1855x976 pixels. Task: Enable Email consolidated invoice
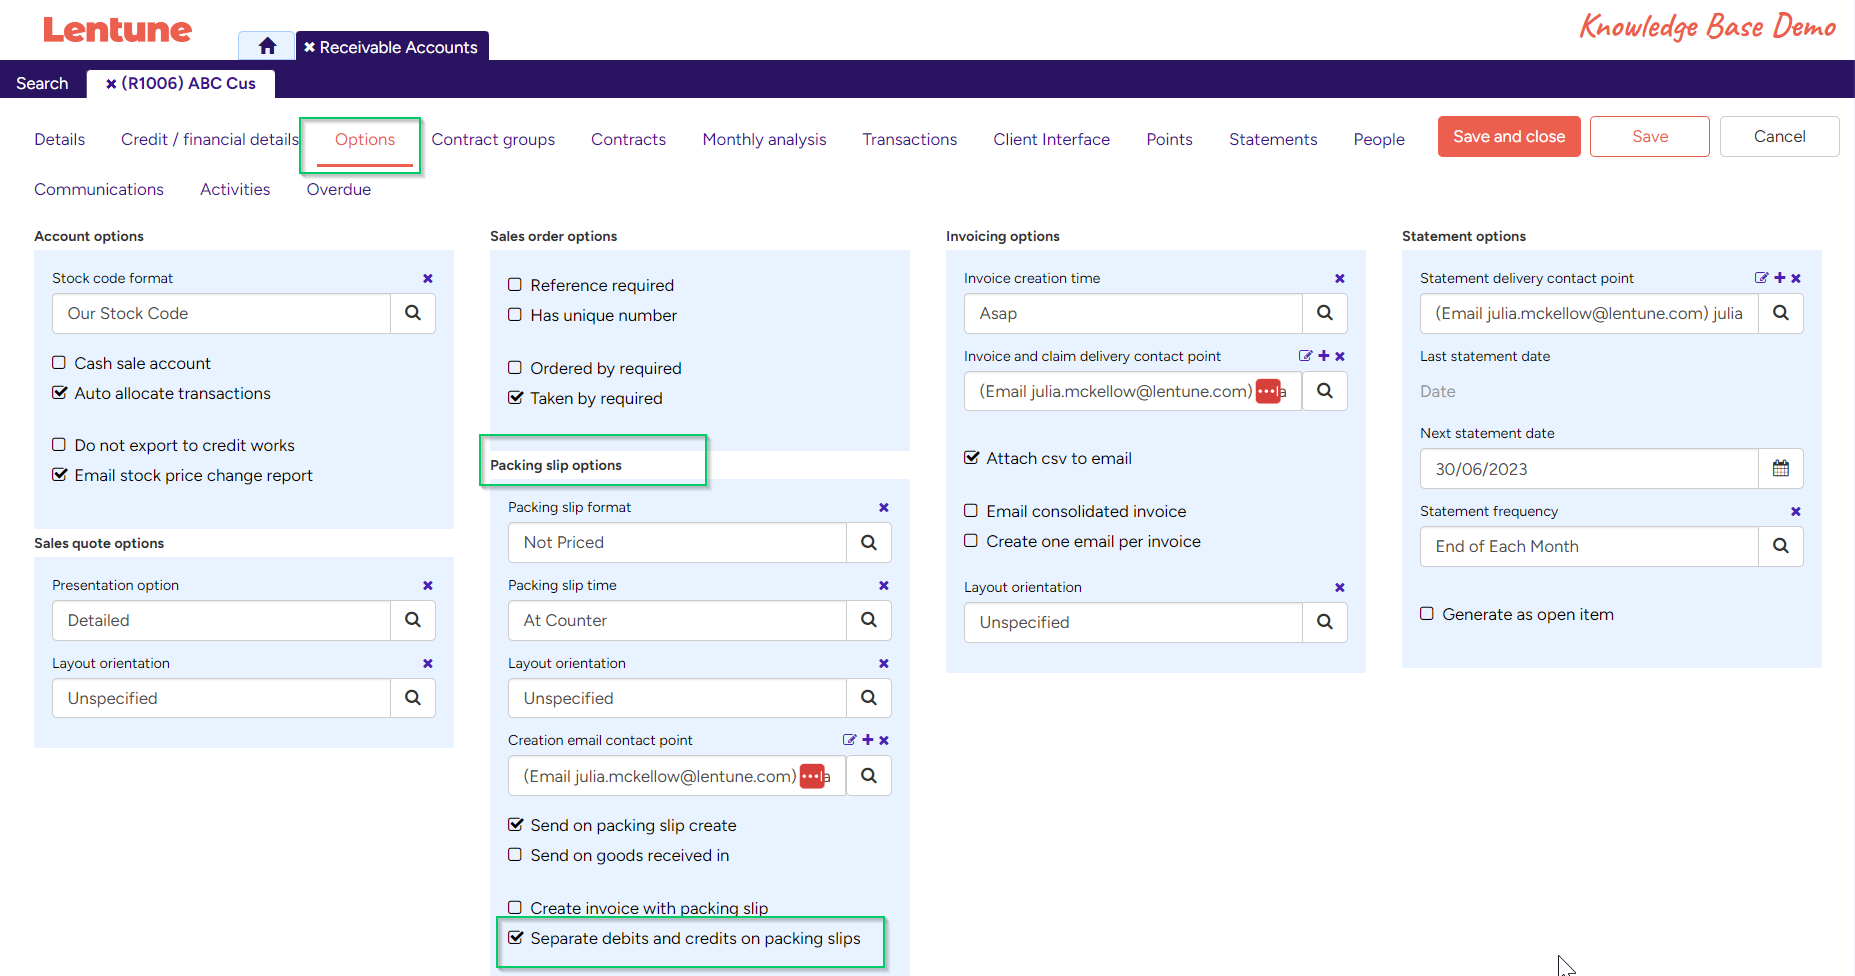click(971, 511)
